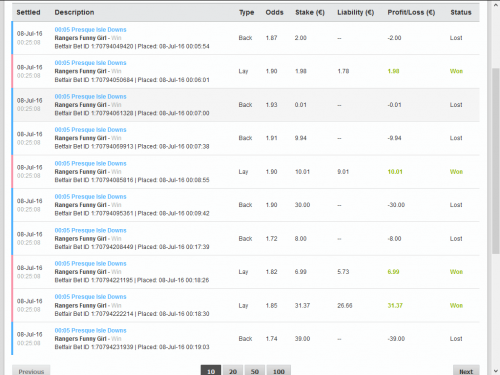Open the race link on the 30.00 back bet
This screenshot has height=375, width=500.
[x=90, y=197]
